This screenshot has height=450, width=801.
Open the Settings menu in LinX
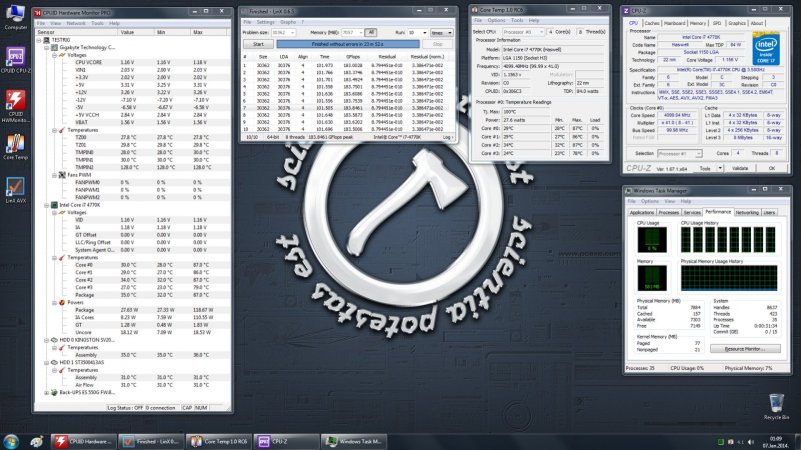click(266, 22)
